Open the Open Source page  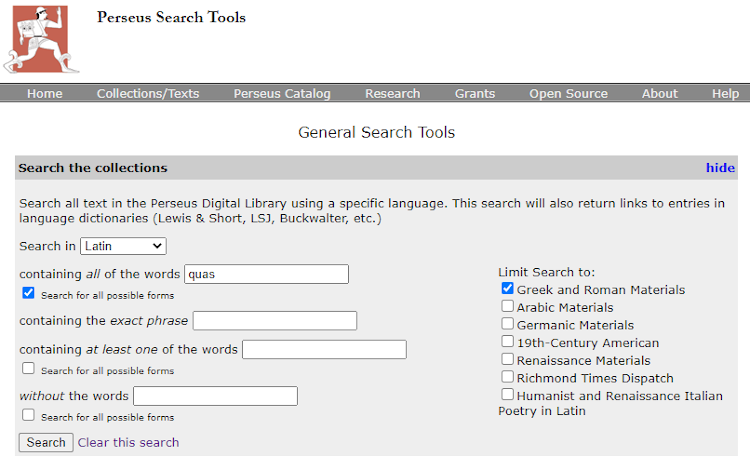tap(568, 94)
